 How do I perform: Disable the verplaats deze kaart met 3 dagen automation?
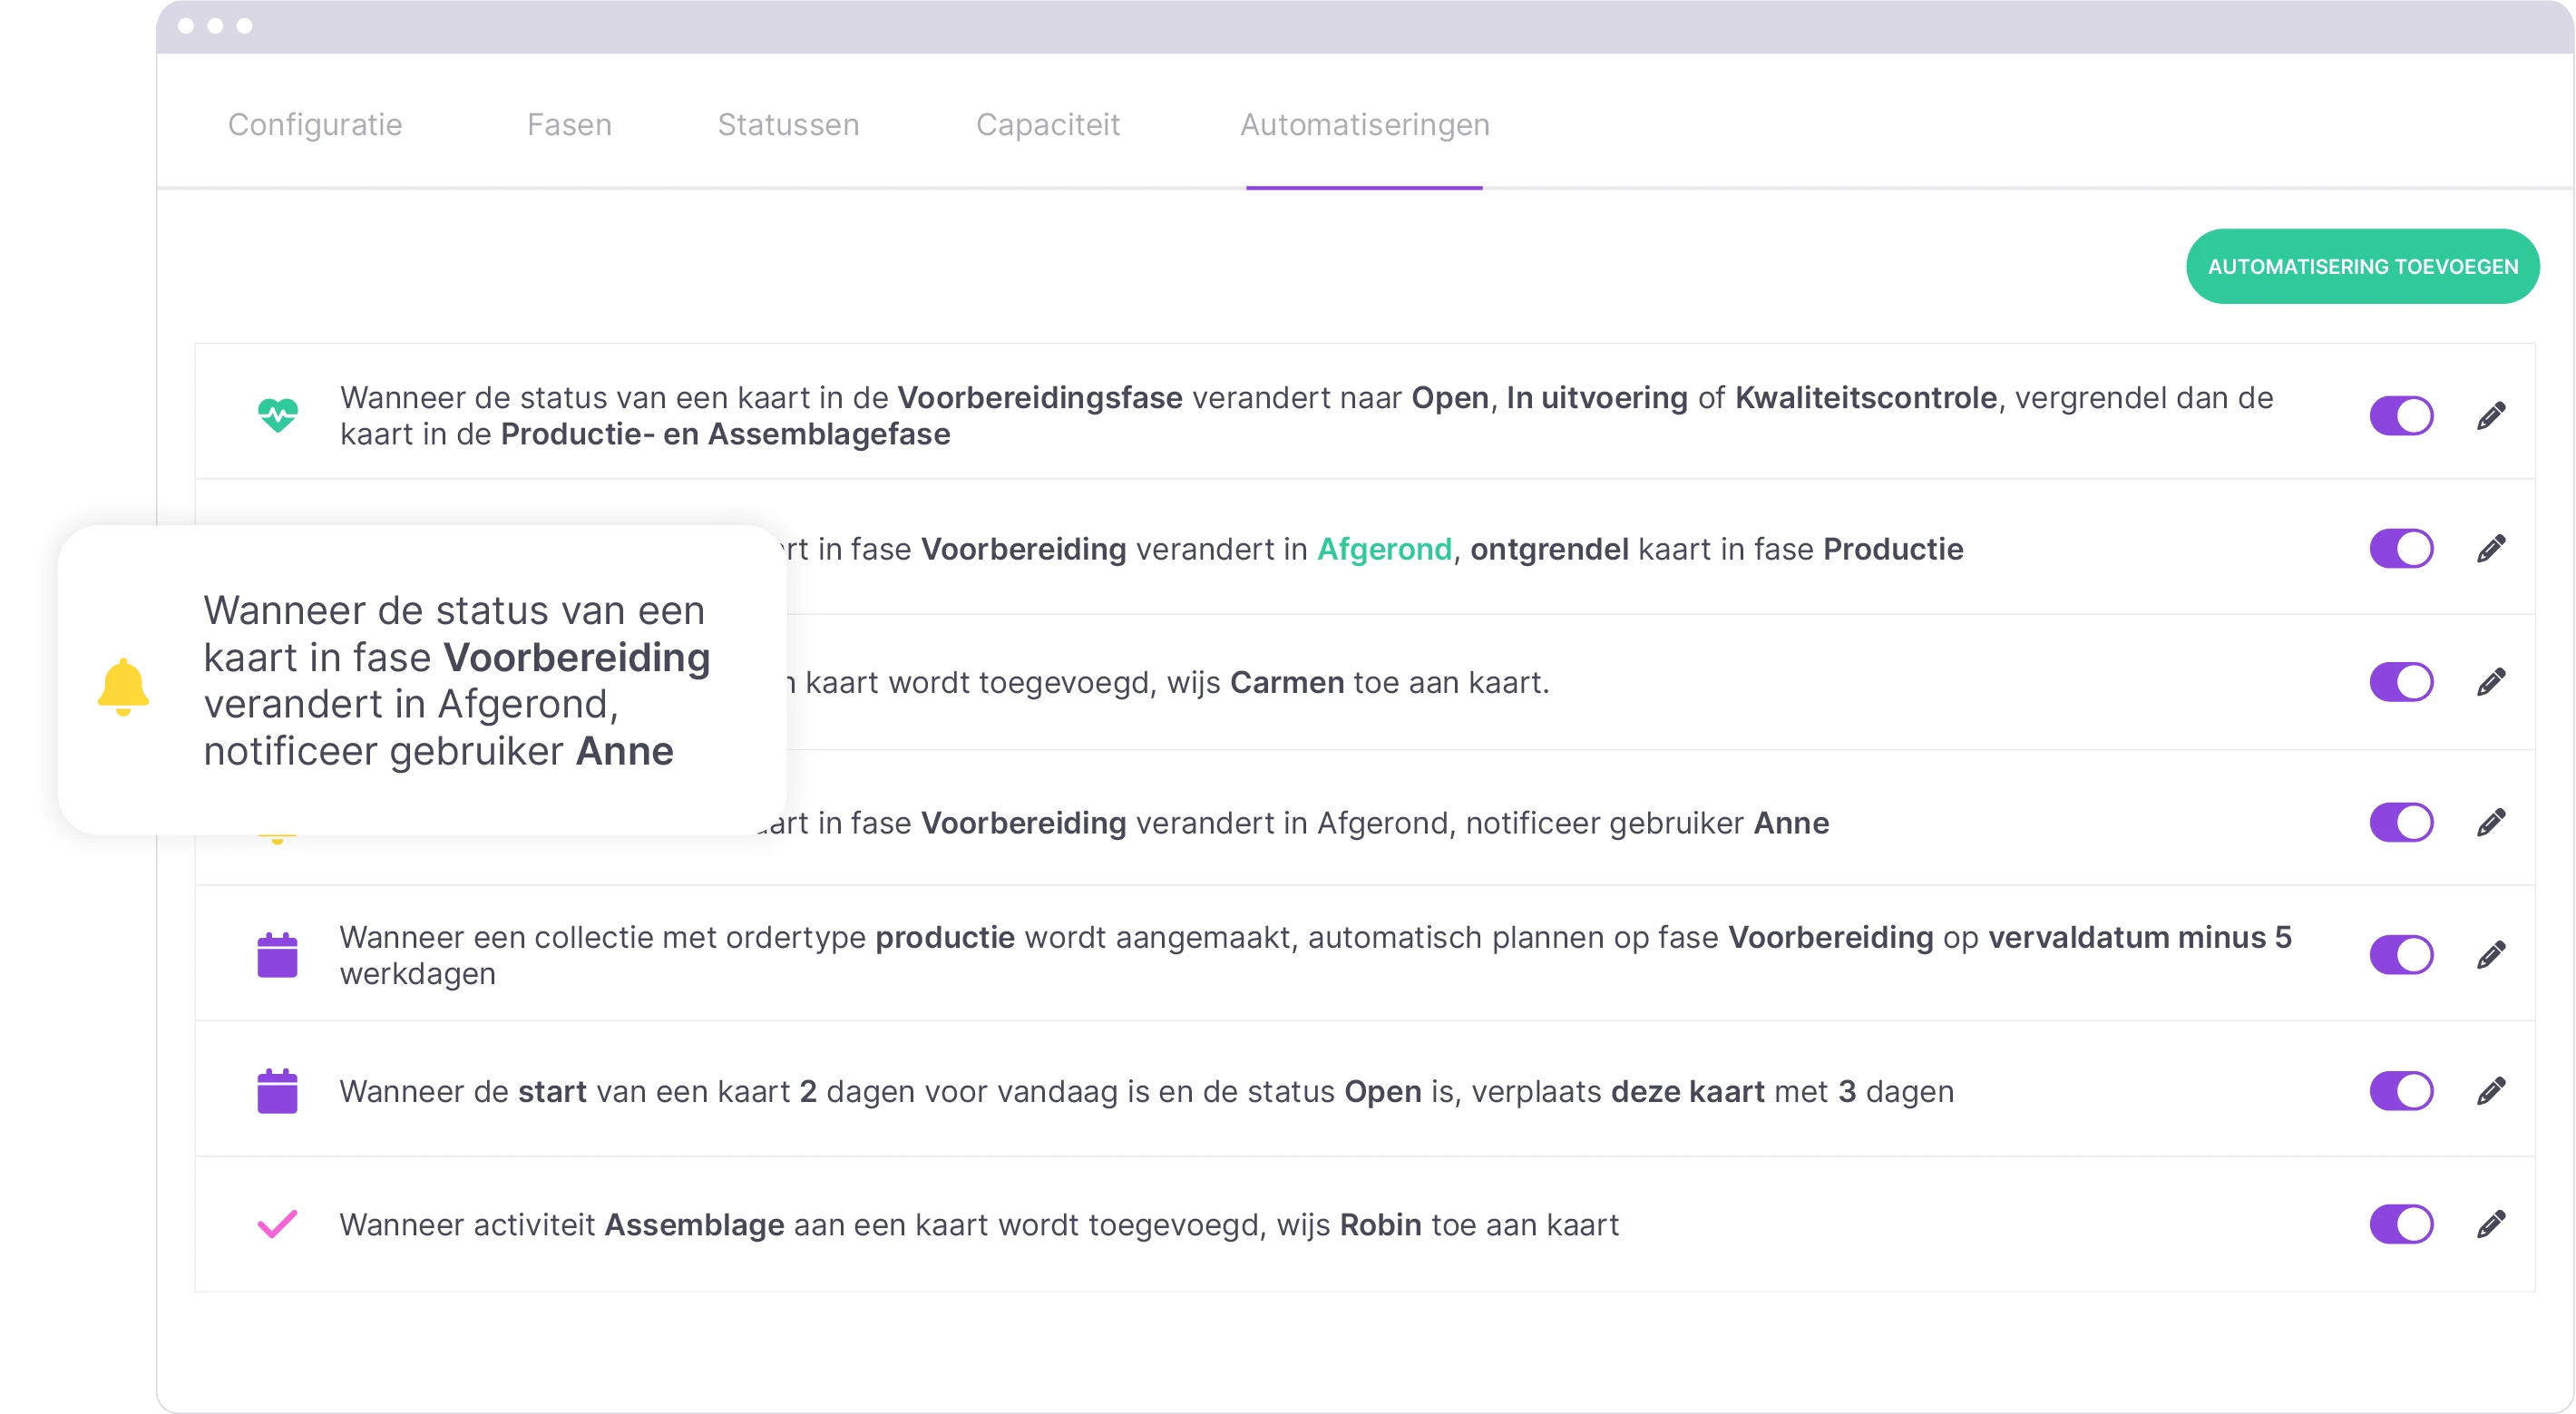coord(2401,1090)
